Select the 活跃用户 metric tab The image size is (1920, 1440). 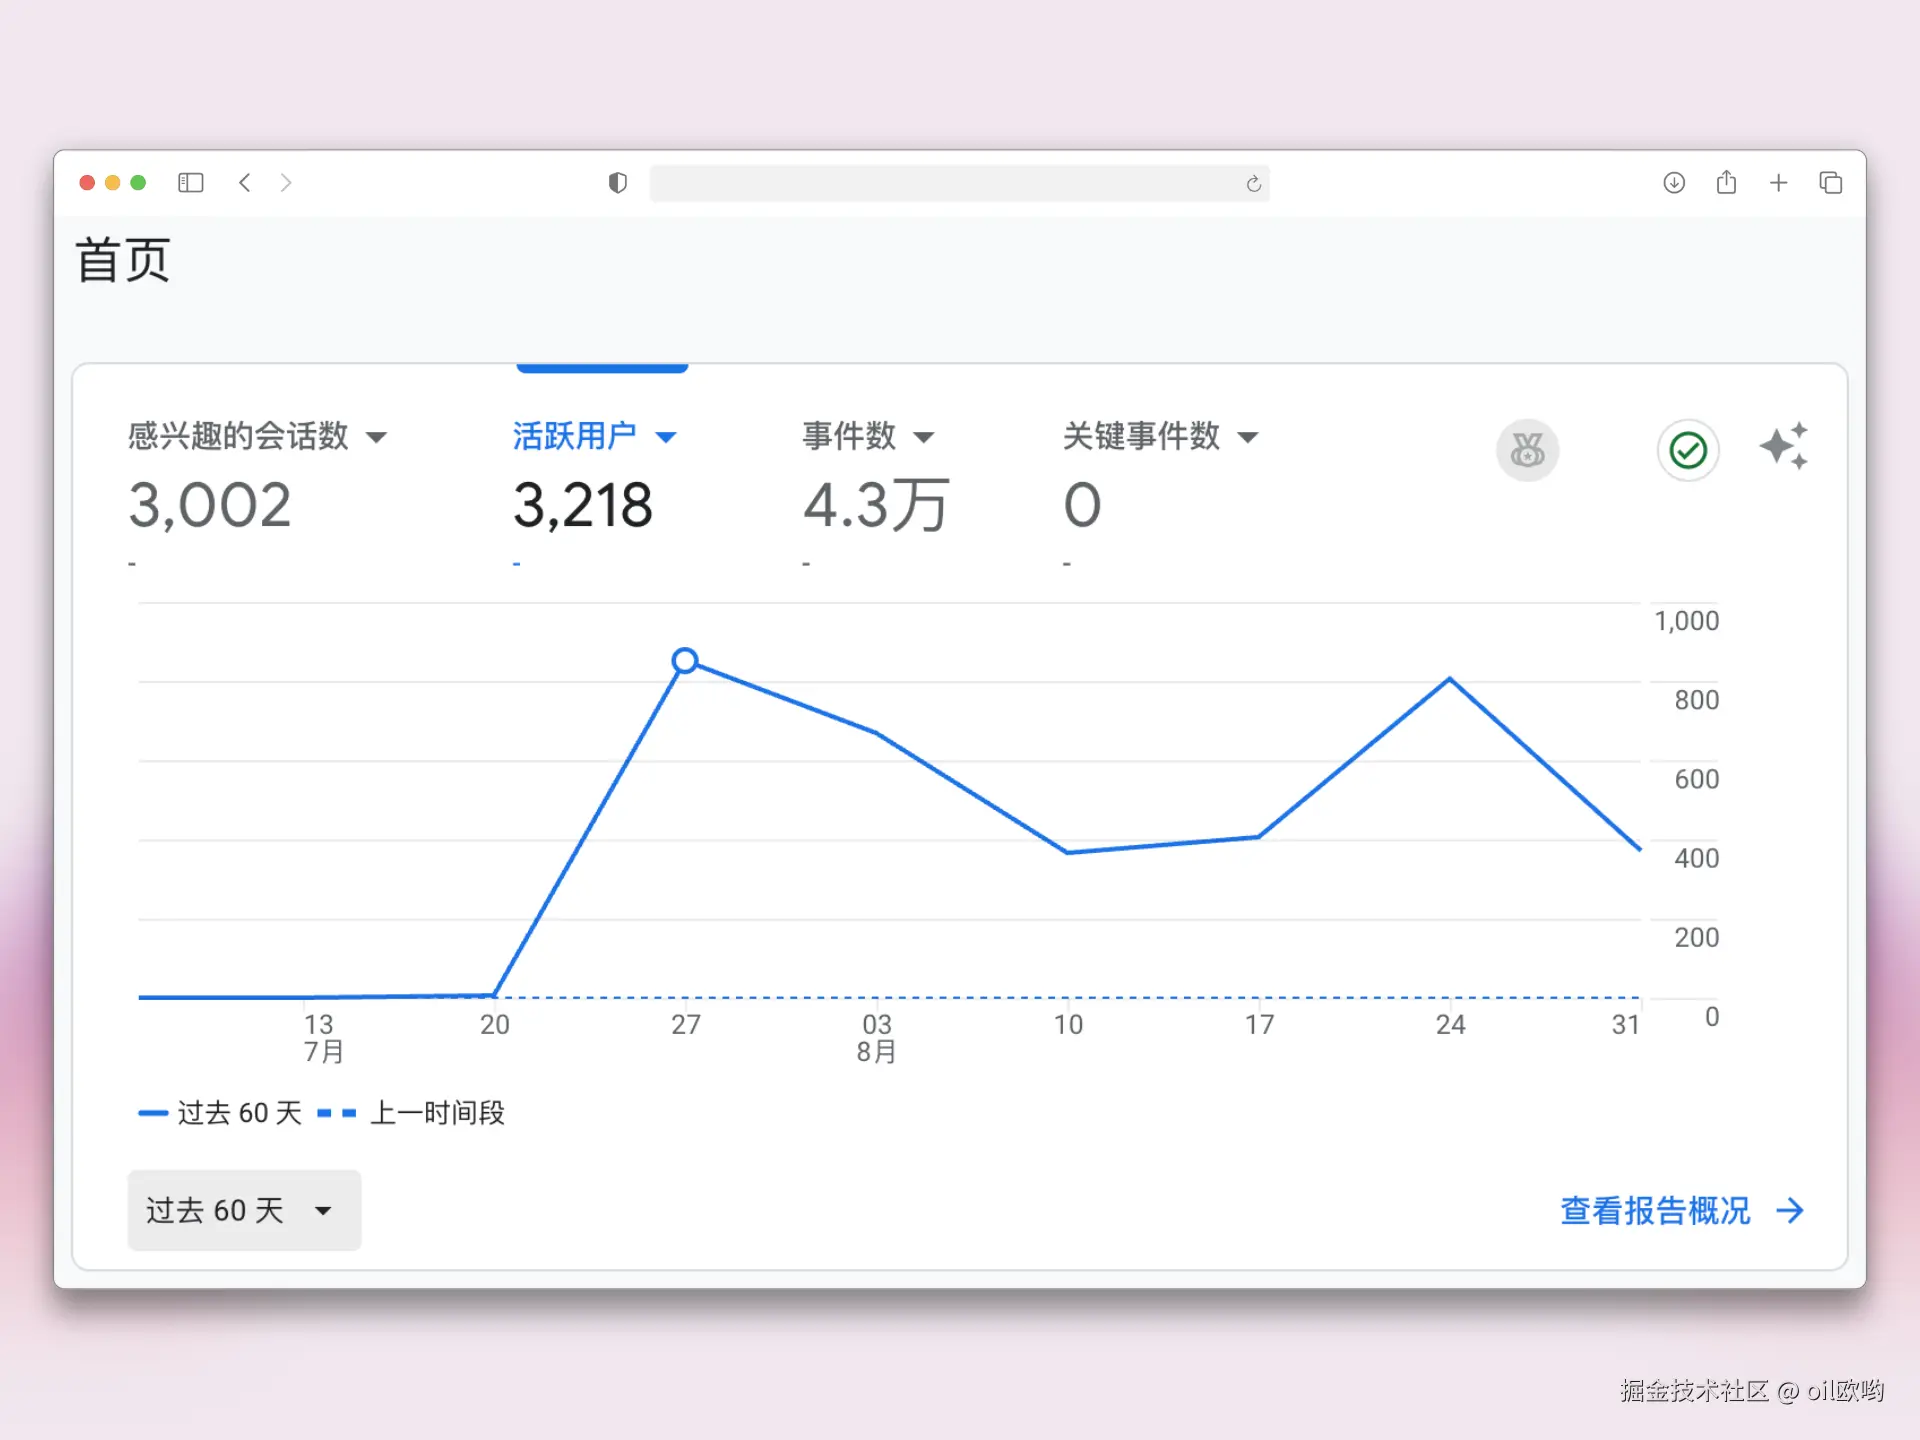tap(575, 437)
